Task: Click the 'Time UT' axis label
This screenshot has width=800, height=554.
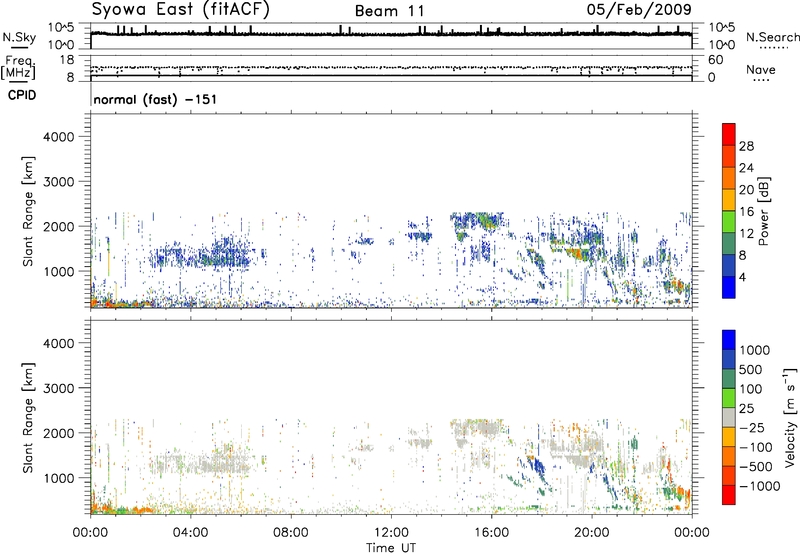Action: 391,548
